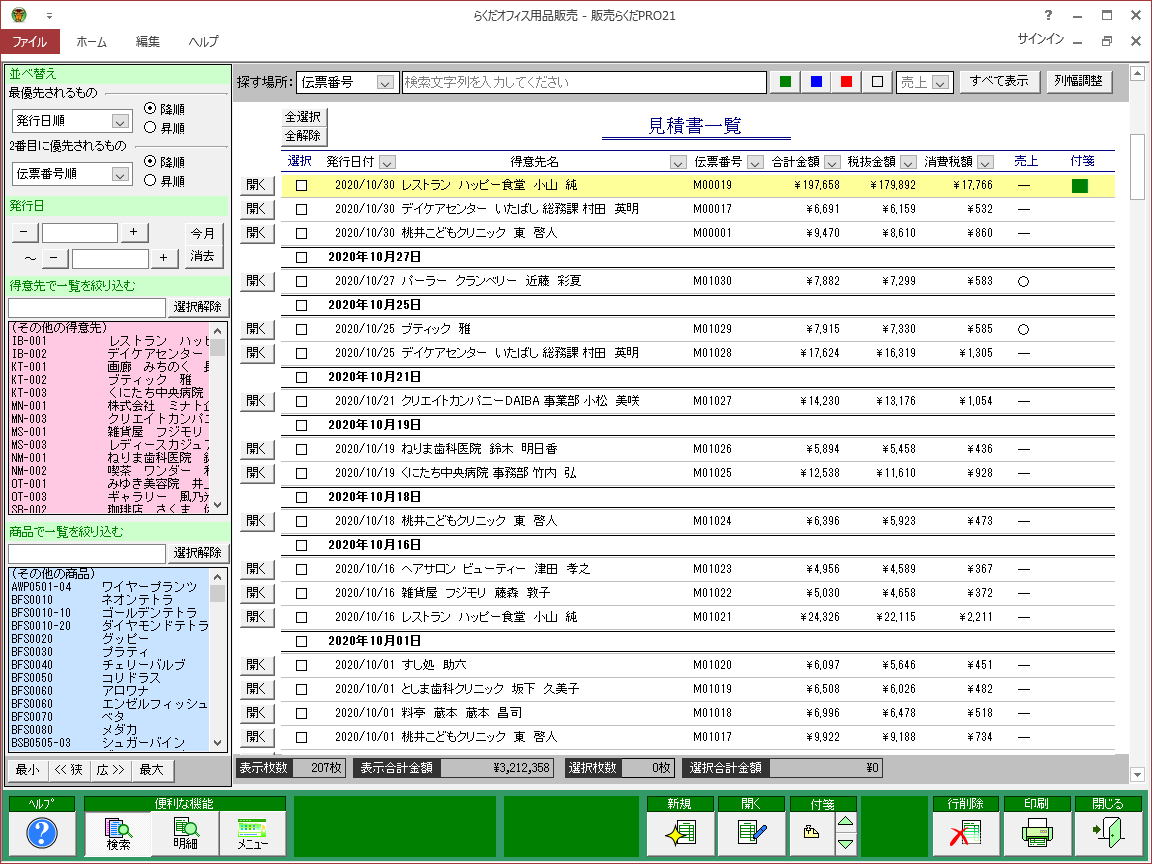This screenshot has width=1152, height=864.
Task: Select BFS0020 グッピー in product list
Action: (110, 639)
